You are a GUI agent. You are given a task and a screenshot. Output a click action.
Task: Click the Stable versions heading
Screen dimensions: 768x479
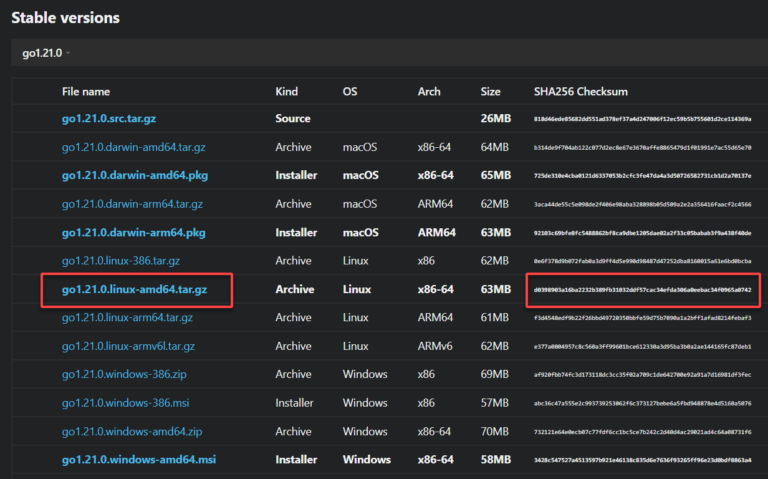65,18
